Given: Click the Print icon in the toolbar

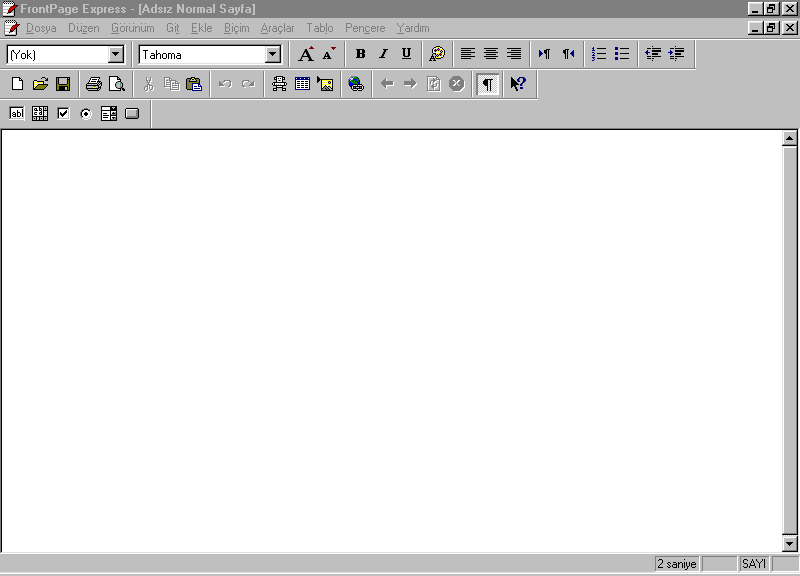Looking at the screenshot, I should pos(94,84).
